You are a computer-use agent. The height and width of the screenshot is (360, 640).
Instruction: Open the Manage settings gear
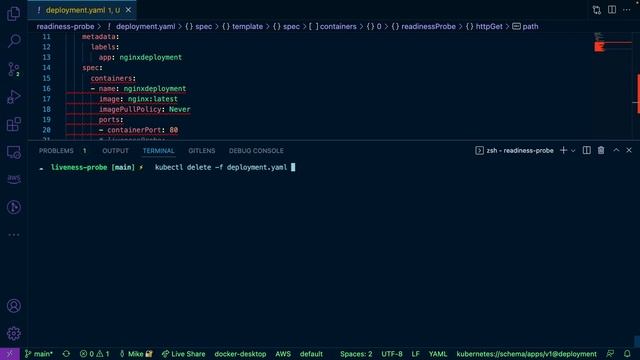(13, 333)
